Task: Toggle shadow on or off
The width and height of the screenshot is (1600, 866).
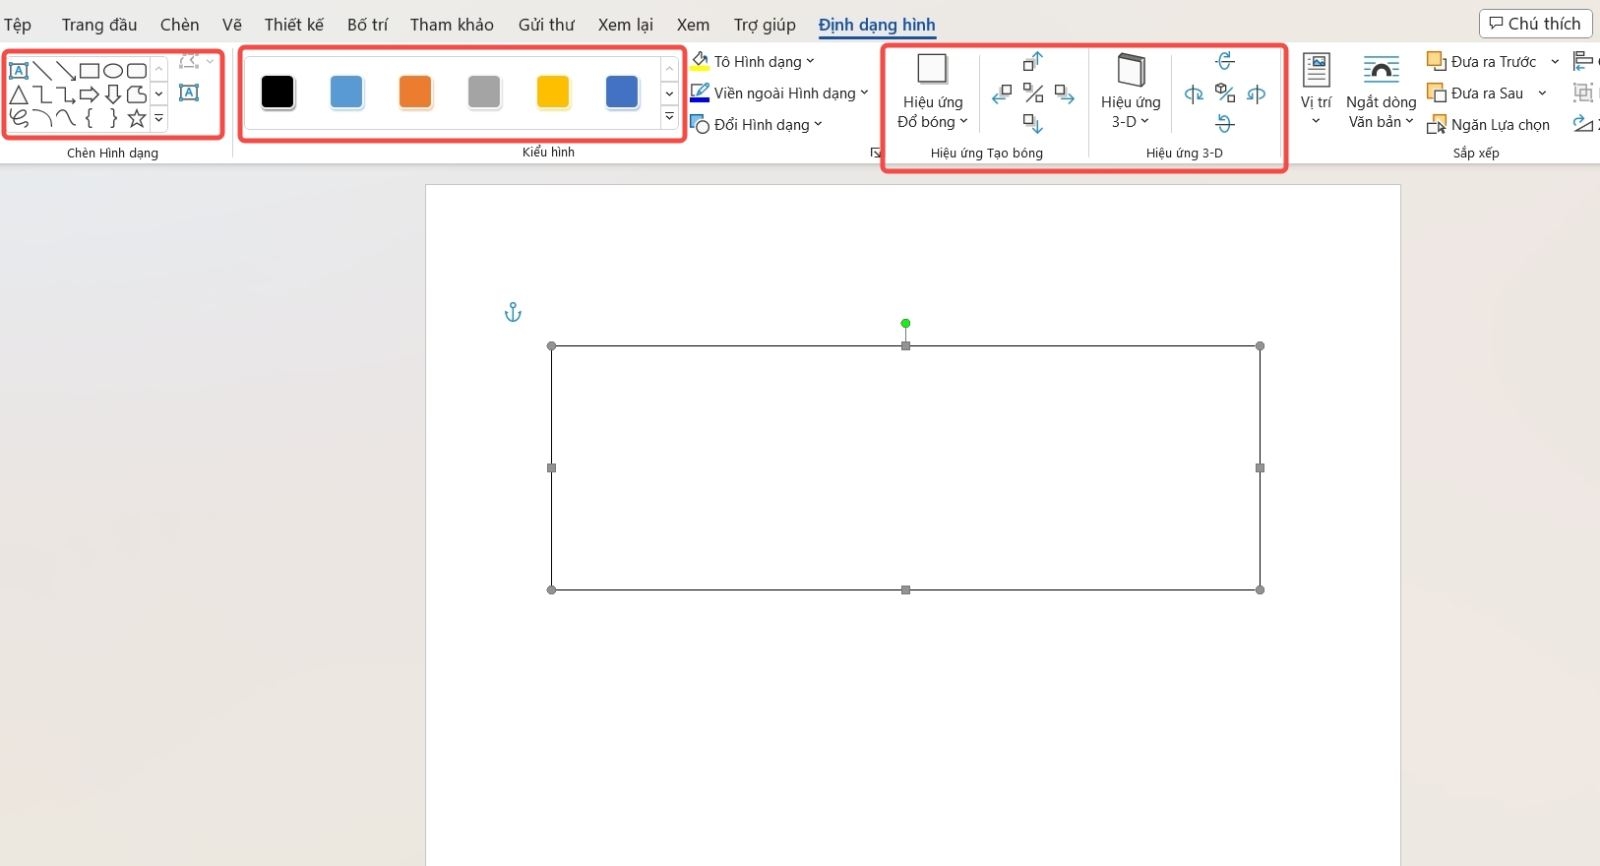Action: coord(1033,94)
